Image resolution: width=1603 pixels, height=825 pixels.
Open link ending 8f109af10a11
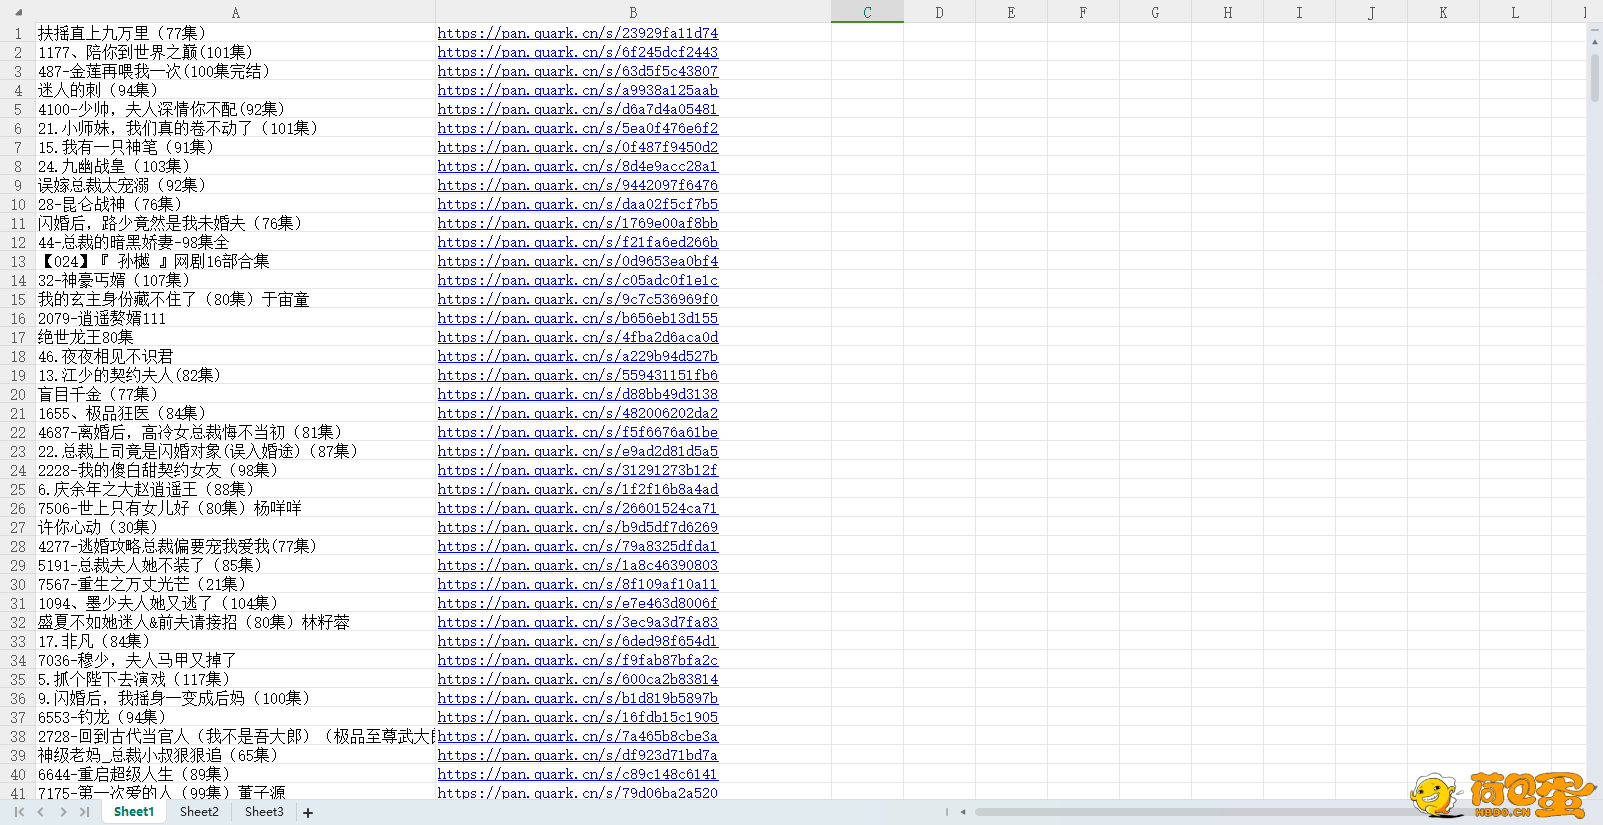point(578,584)
